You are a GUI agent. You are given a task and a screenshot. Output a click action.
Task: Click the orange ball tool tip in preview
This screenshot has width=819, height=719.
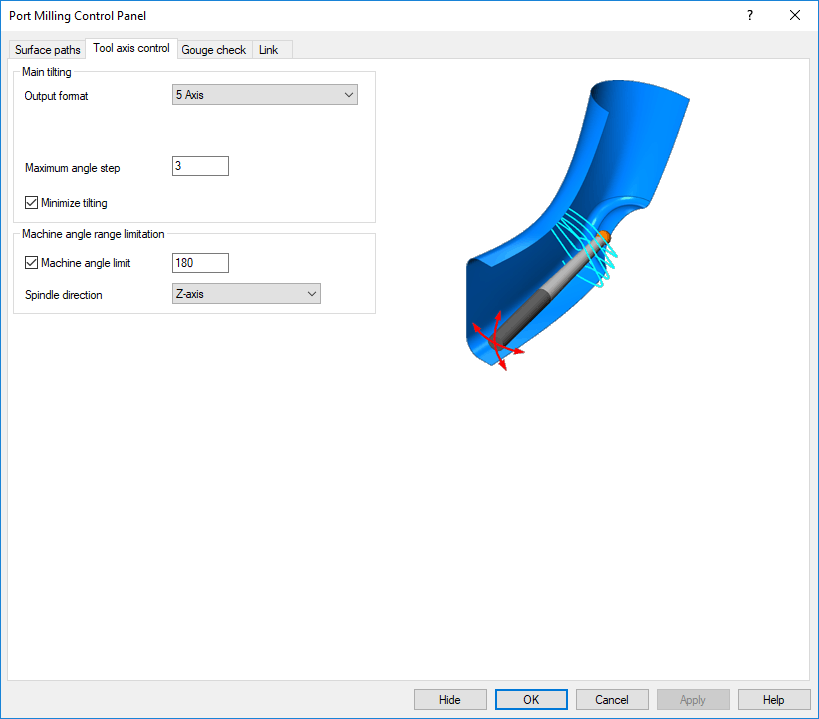(604, 236)
